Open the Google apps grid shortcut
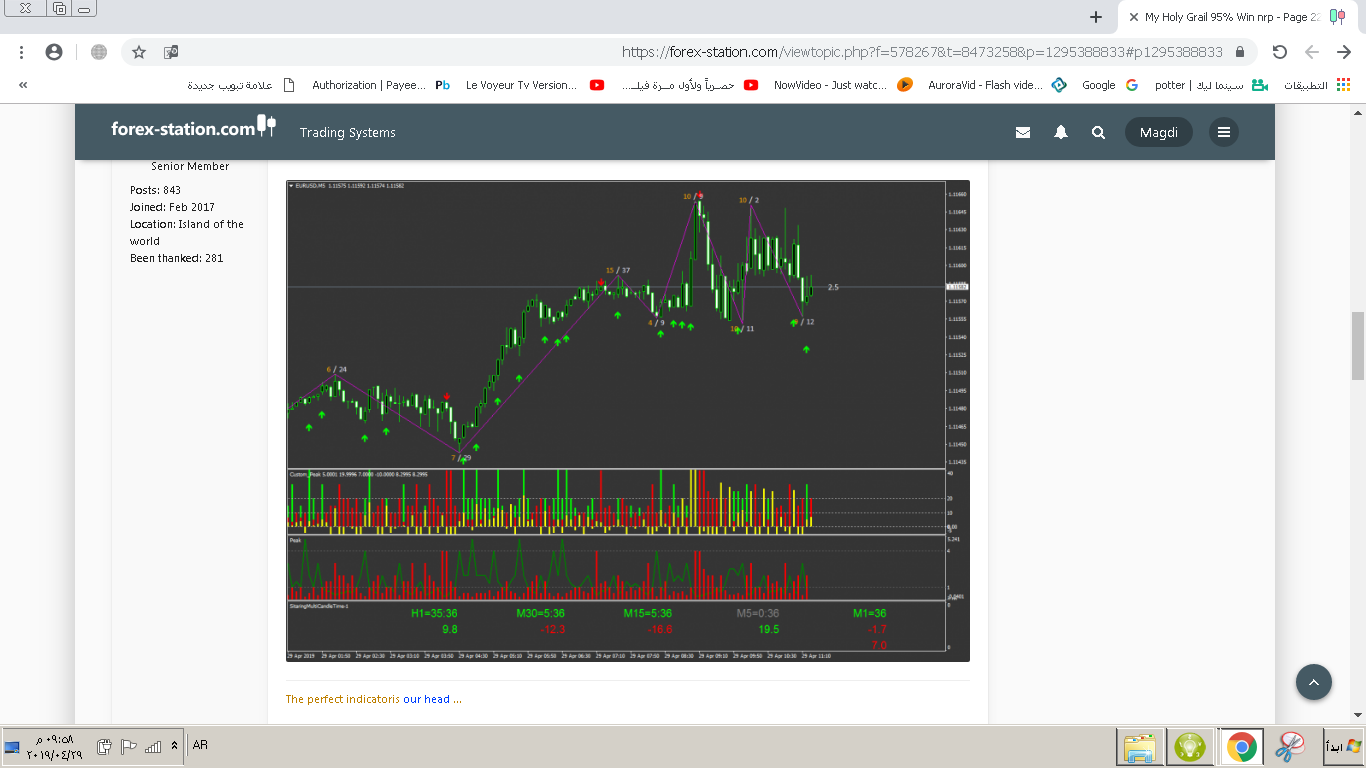Image resolution: width=1366 pixels, height=768 pixels. pyautogui.click(x=1342, y=85)
